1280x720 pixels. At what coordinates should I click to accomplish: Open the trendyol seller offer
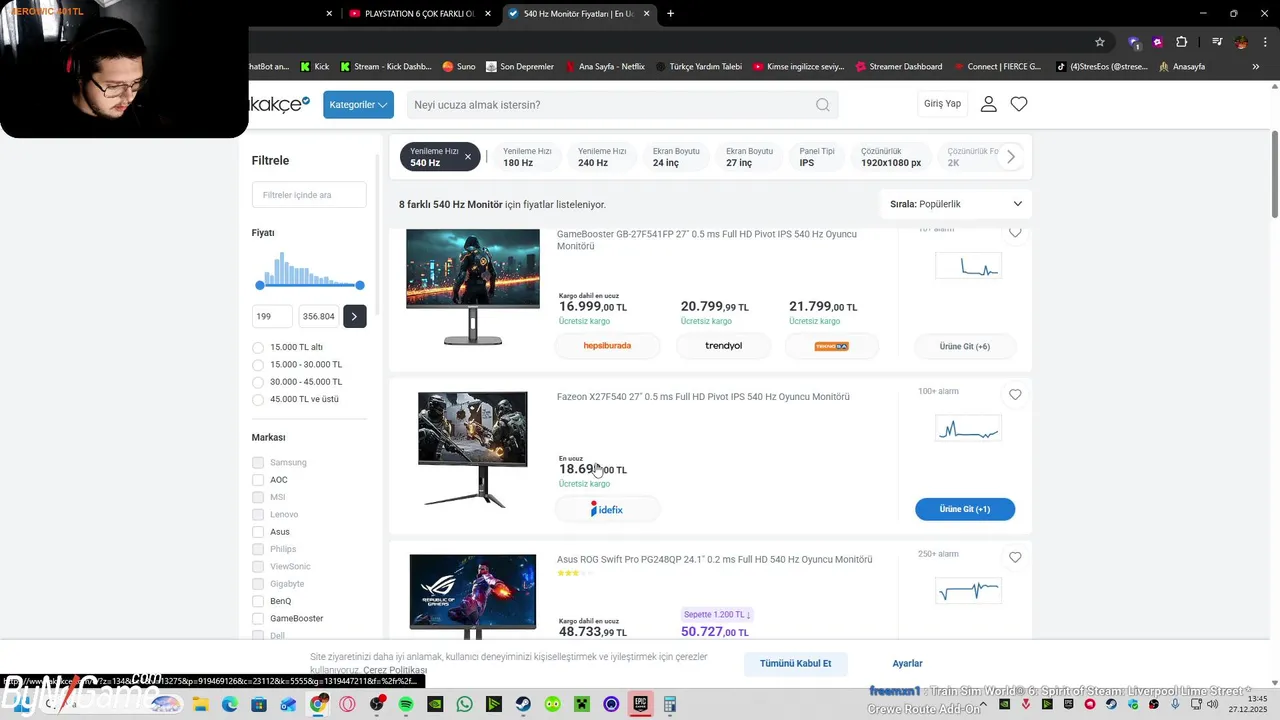pyautogui.click(x=723, y=346)
